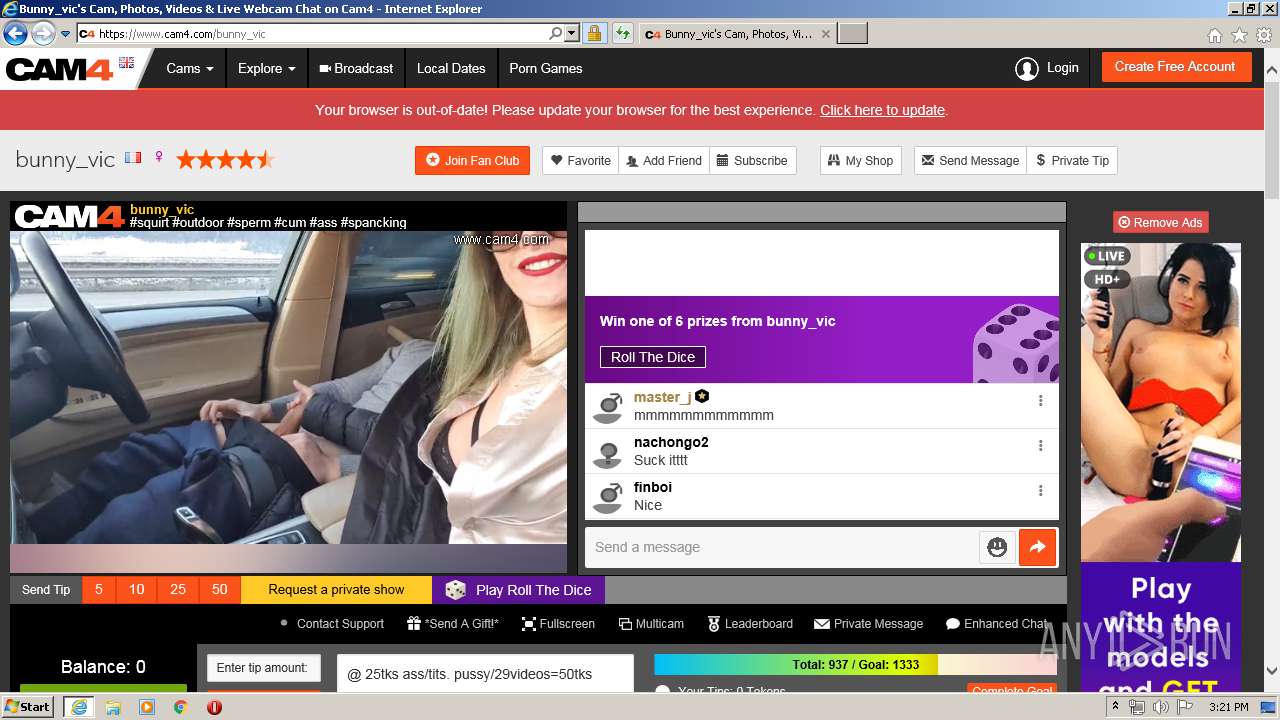Screen dimensions: 1280x720
Task: Click Add Friend button
Action: tap(664, 160)
